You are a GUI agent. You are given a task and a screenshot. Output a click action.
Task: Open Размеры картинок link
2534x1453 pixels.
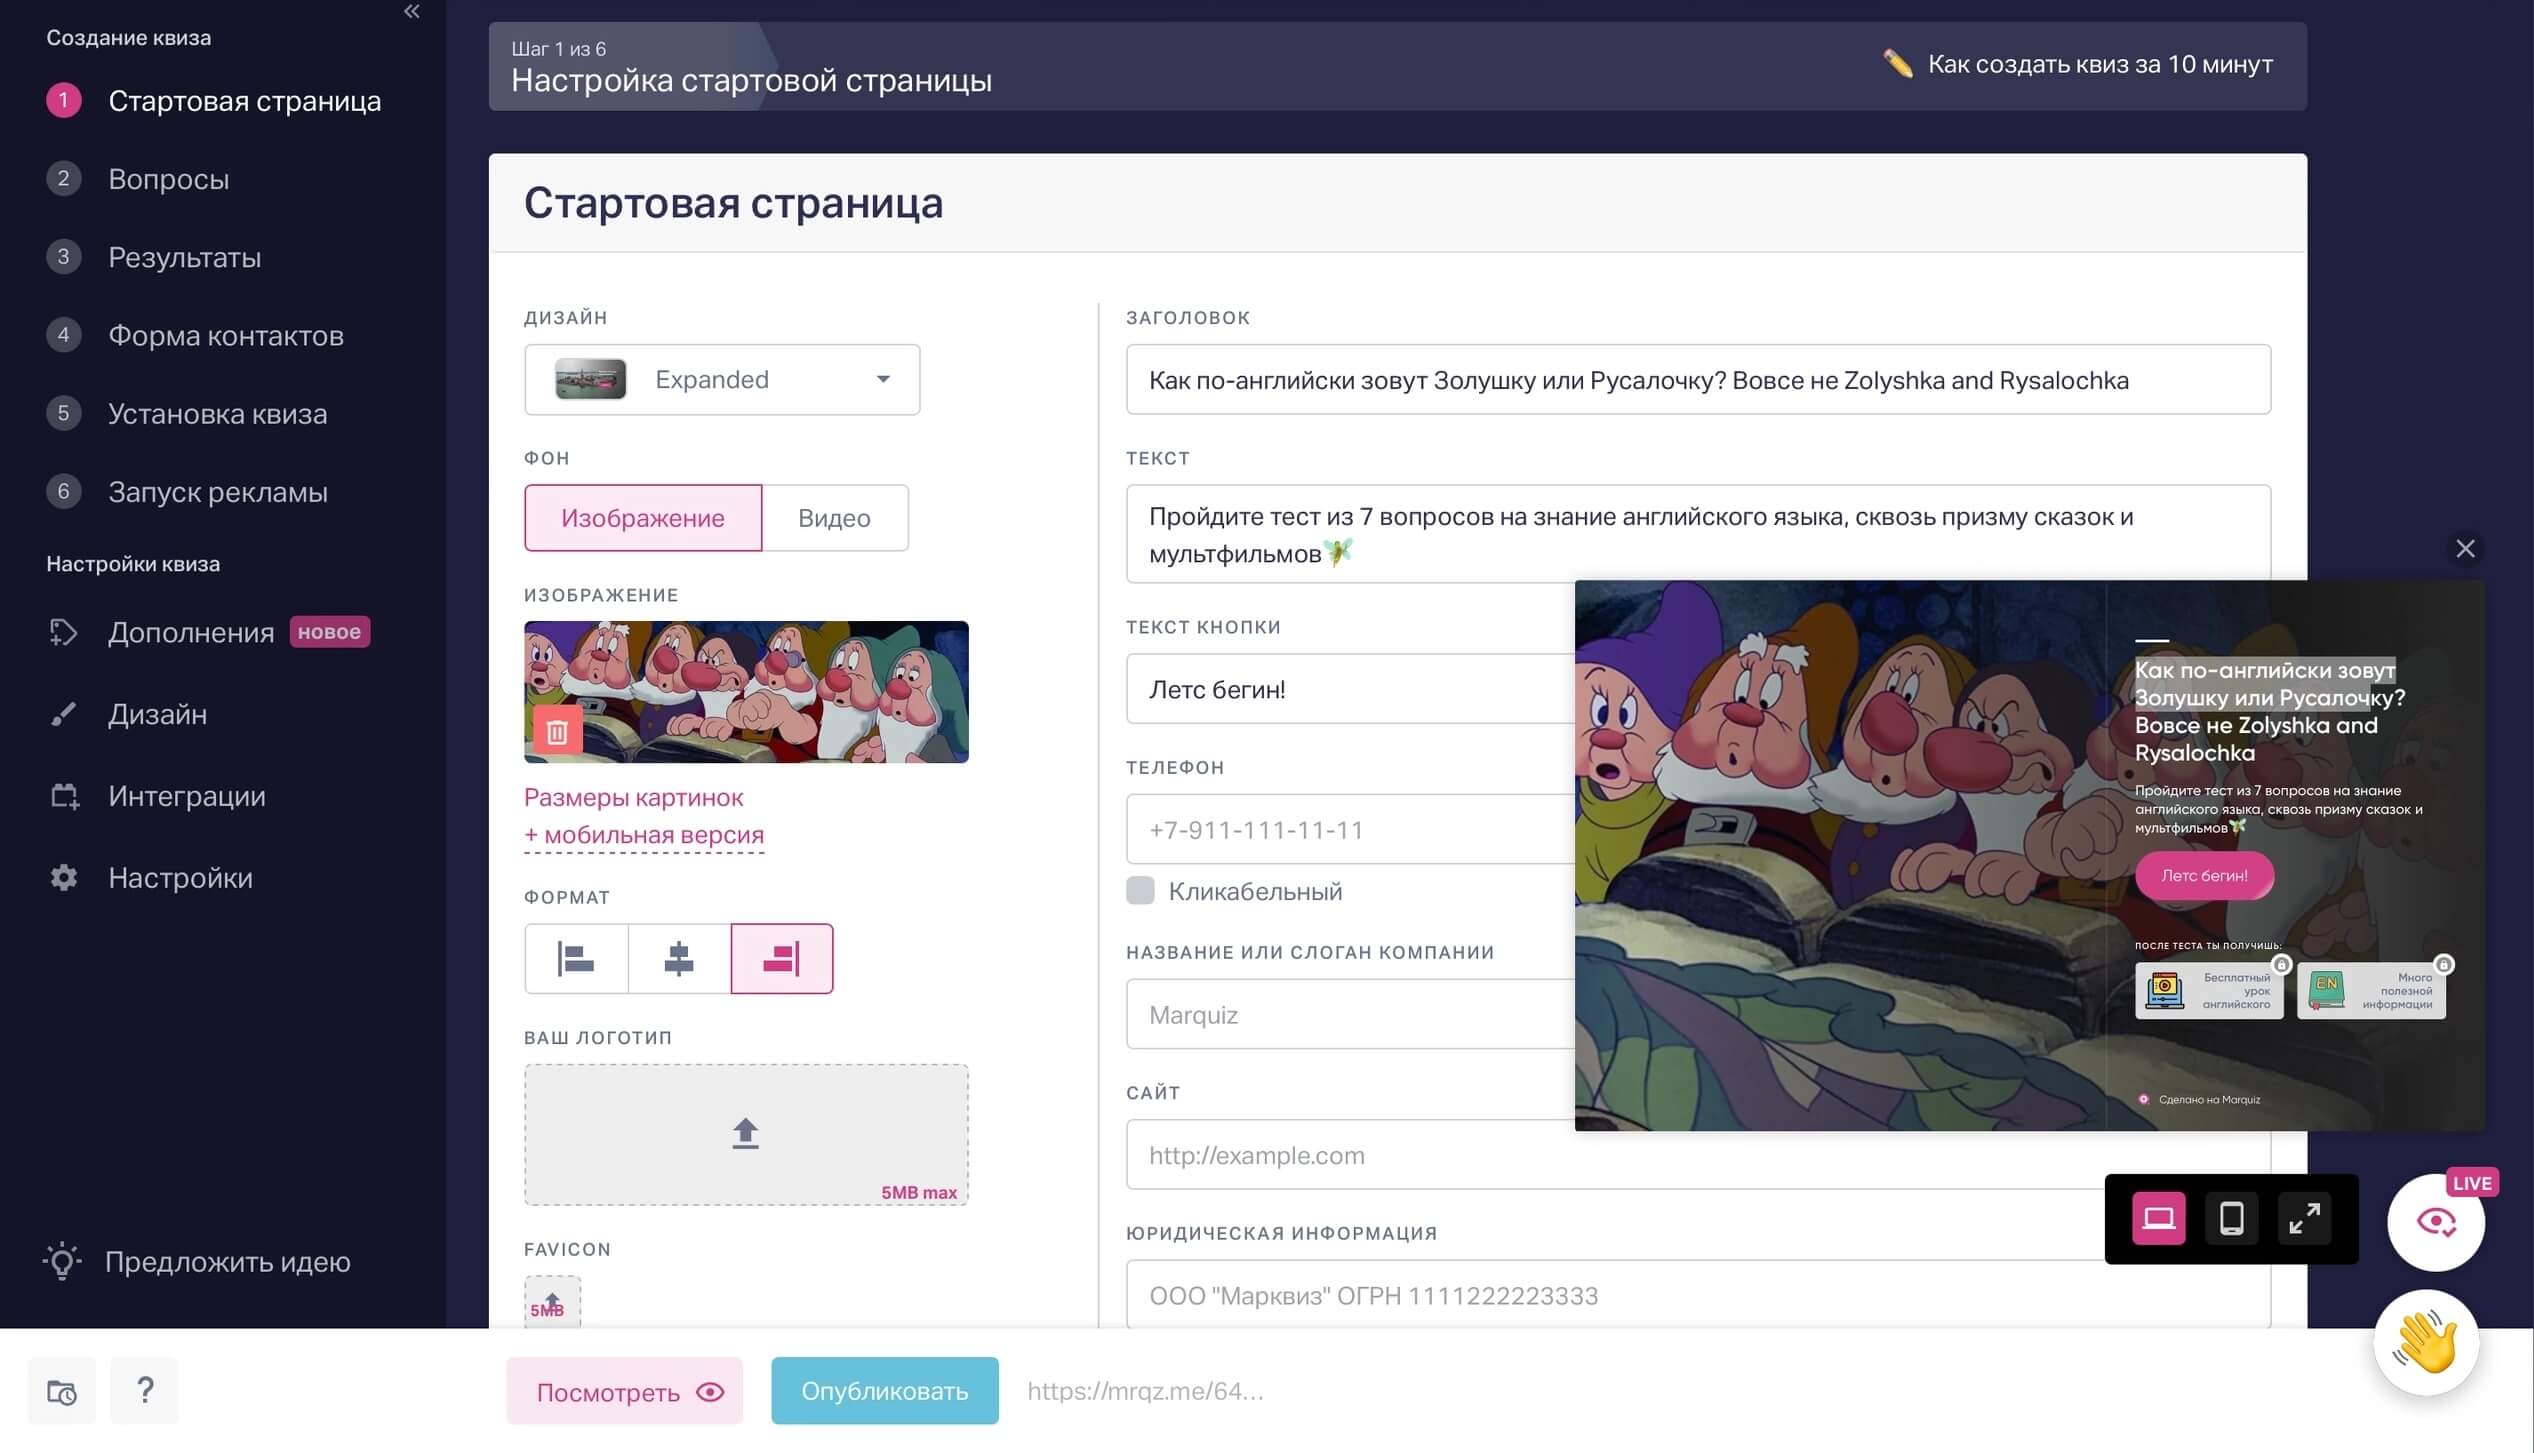(x=634, y=797)
